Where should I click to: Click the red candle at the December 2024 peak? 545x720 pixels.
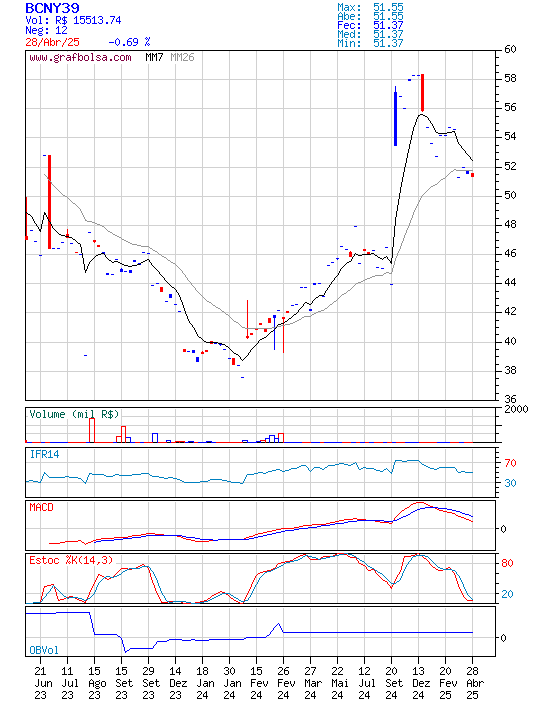click(x=422, y=92)
